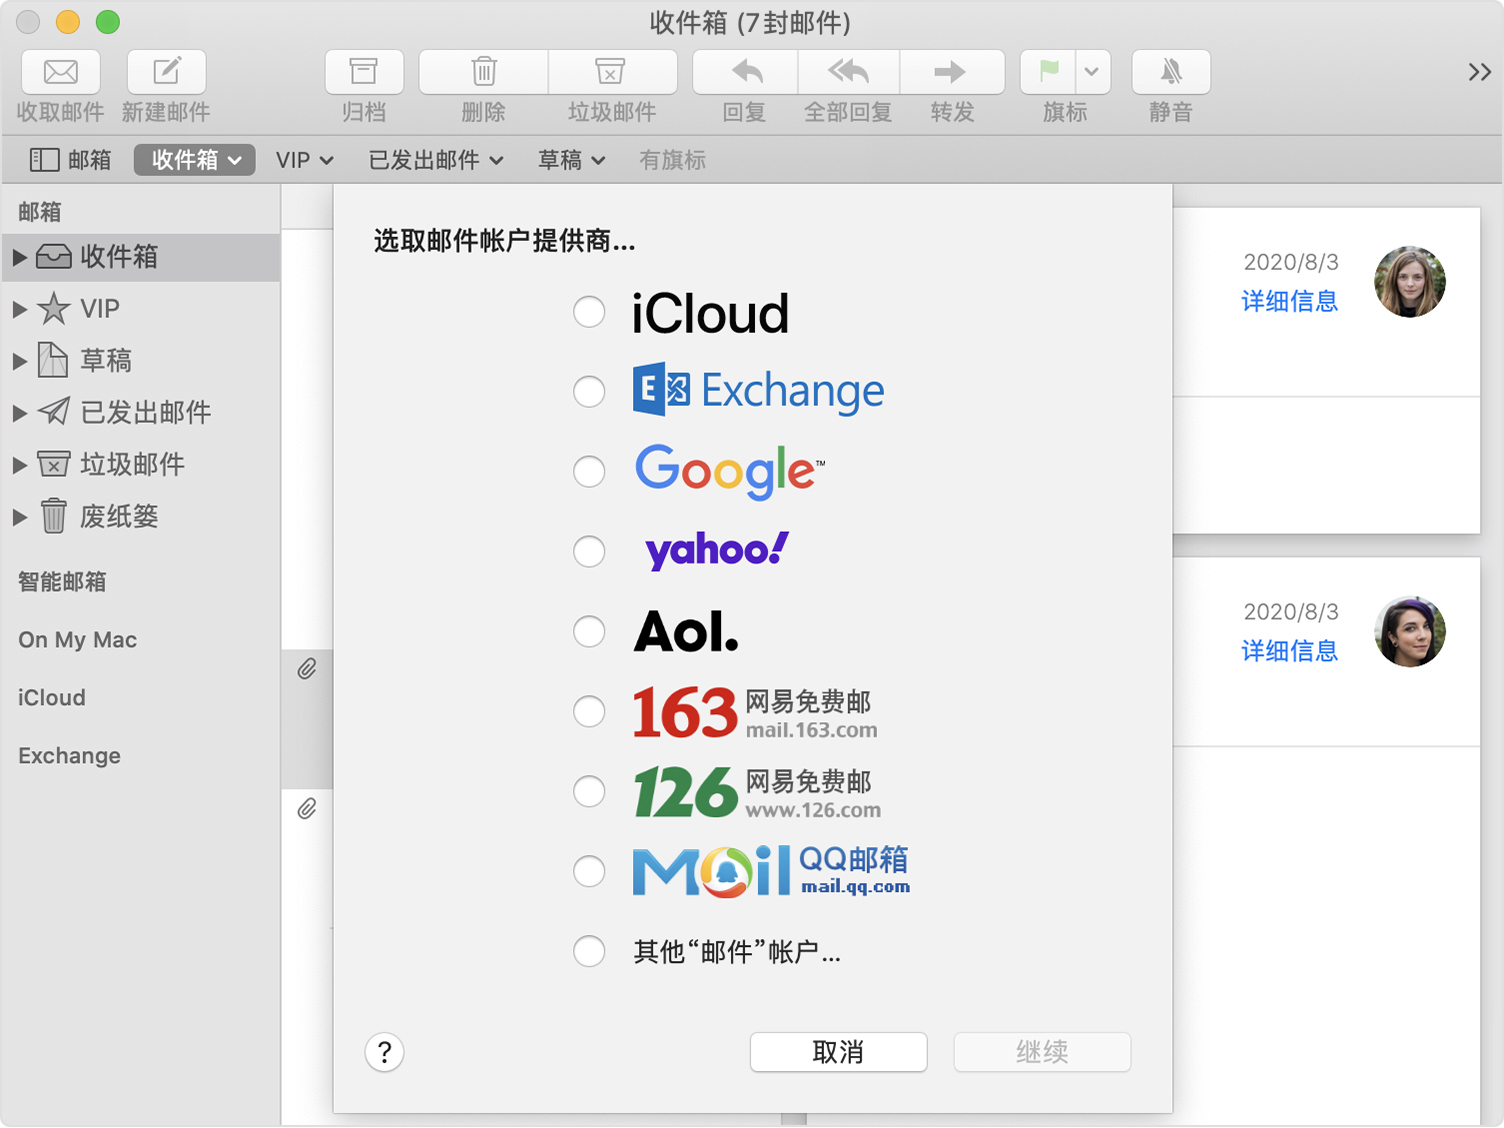The height and width of the screenshot is (1128, 1504).
Task: Select the Aol radio button
Action: (589, 631)
